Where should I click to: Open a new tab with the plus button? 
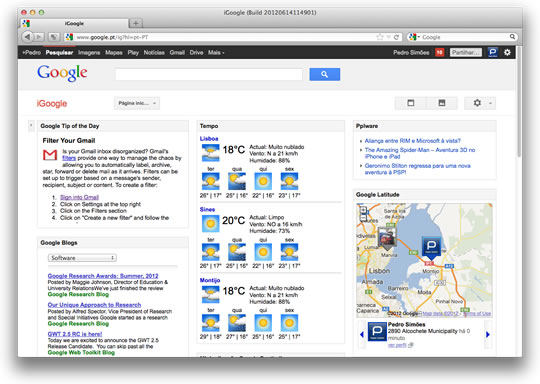pyautogui.click(x=136, y=23)
